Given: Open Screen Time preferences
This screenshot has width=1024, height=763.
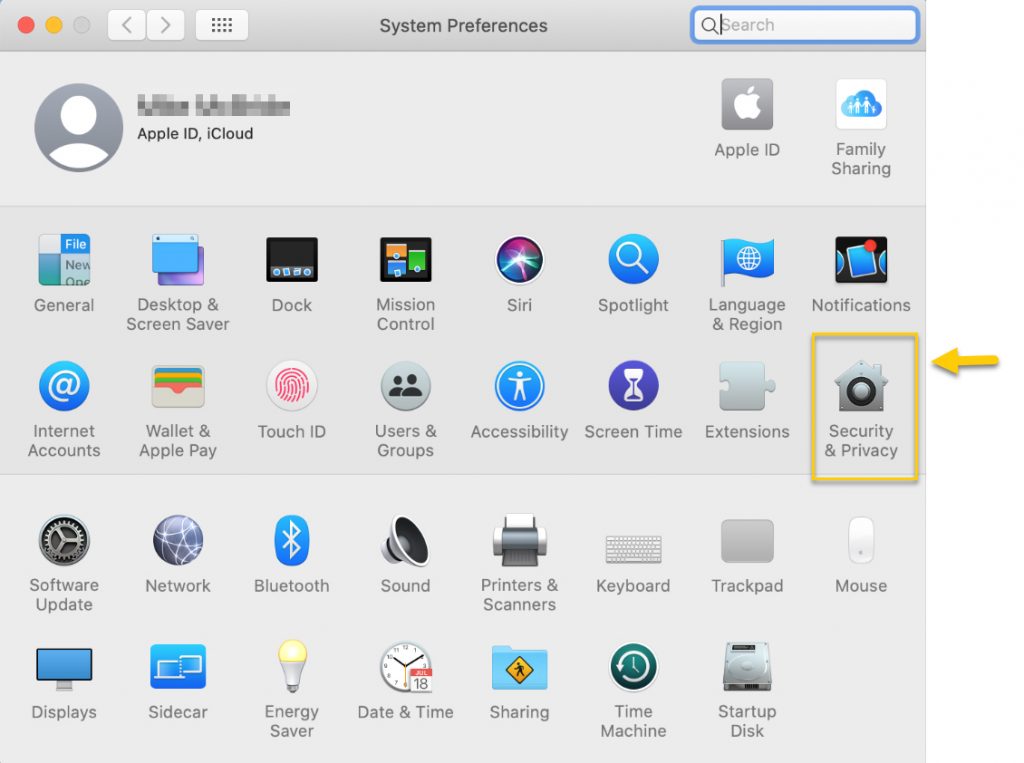Looking at the screenshot, I should 633,388.
